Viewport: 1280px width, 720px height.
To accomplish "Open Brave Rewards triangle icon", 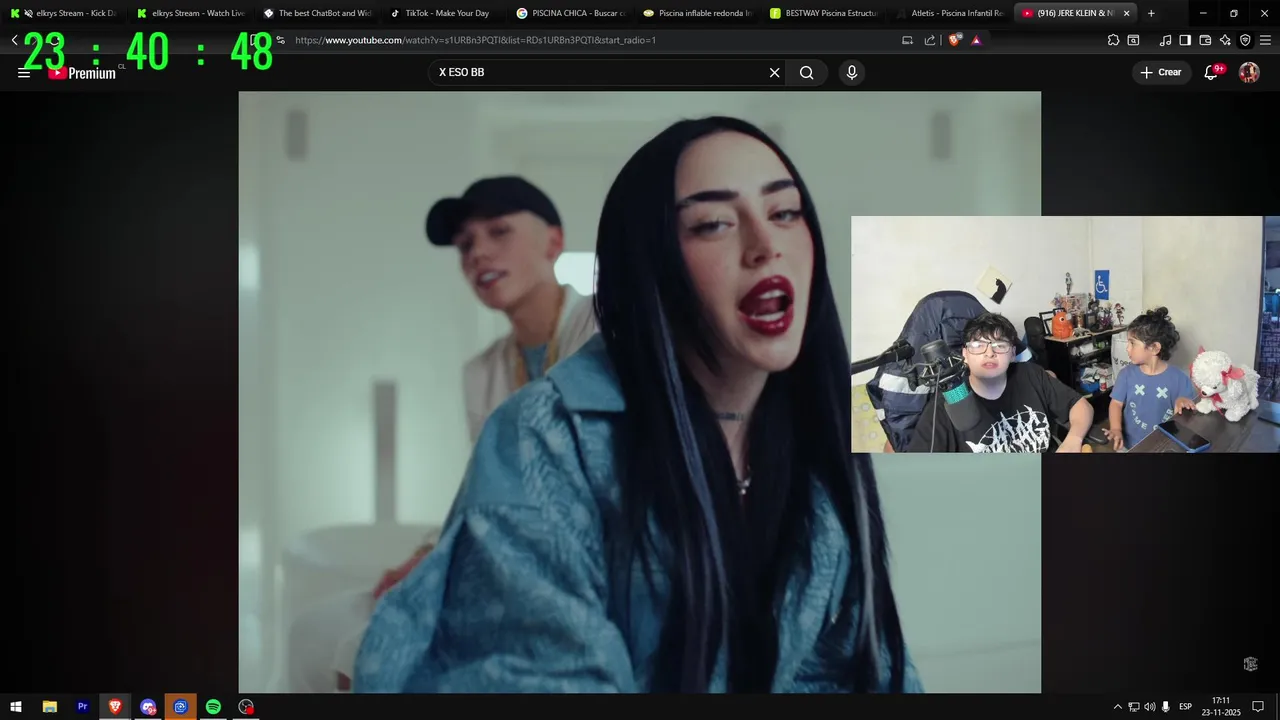I will tap(976, 40).
